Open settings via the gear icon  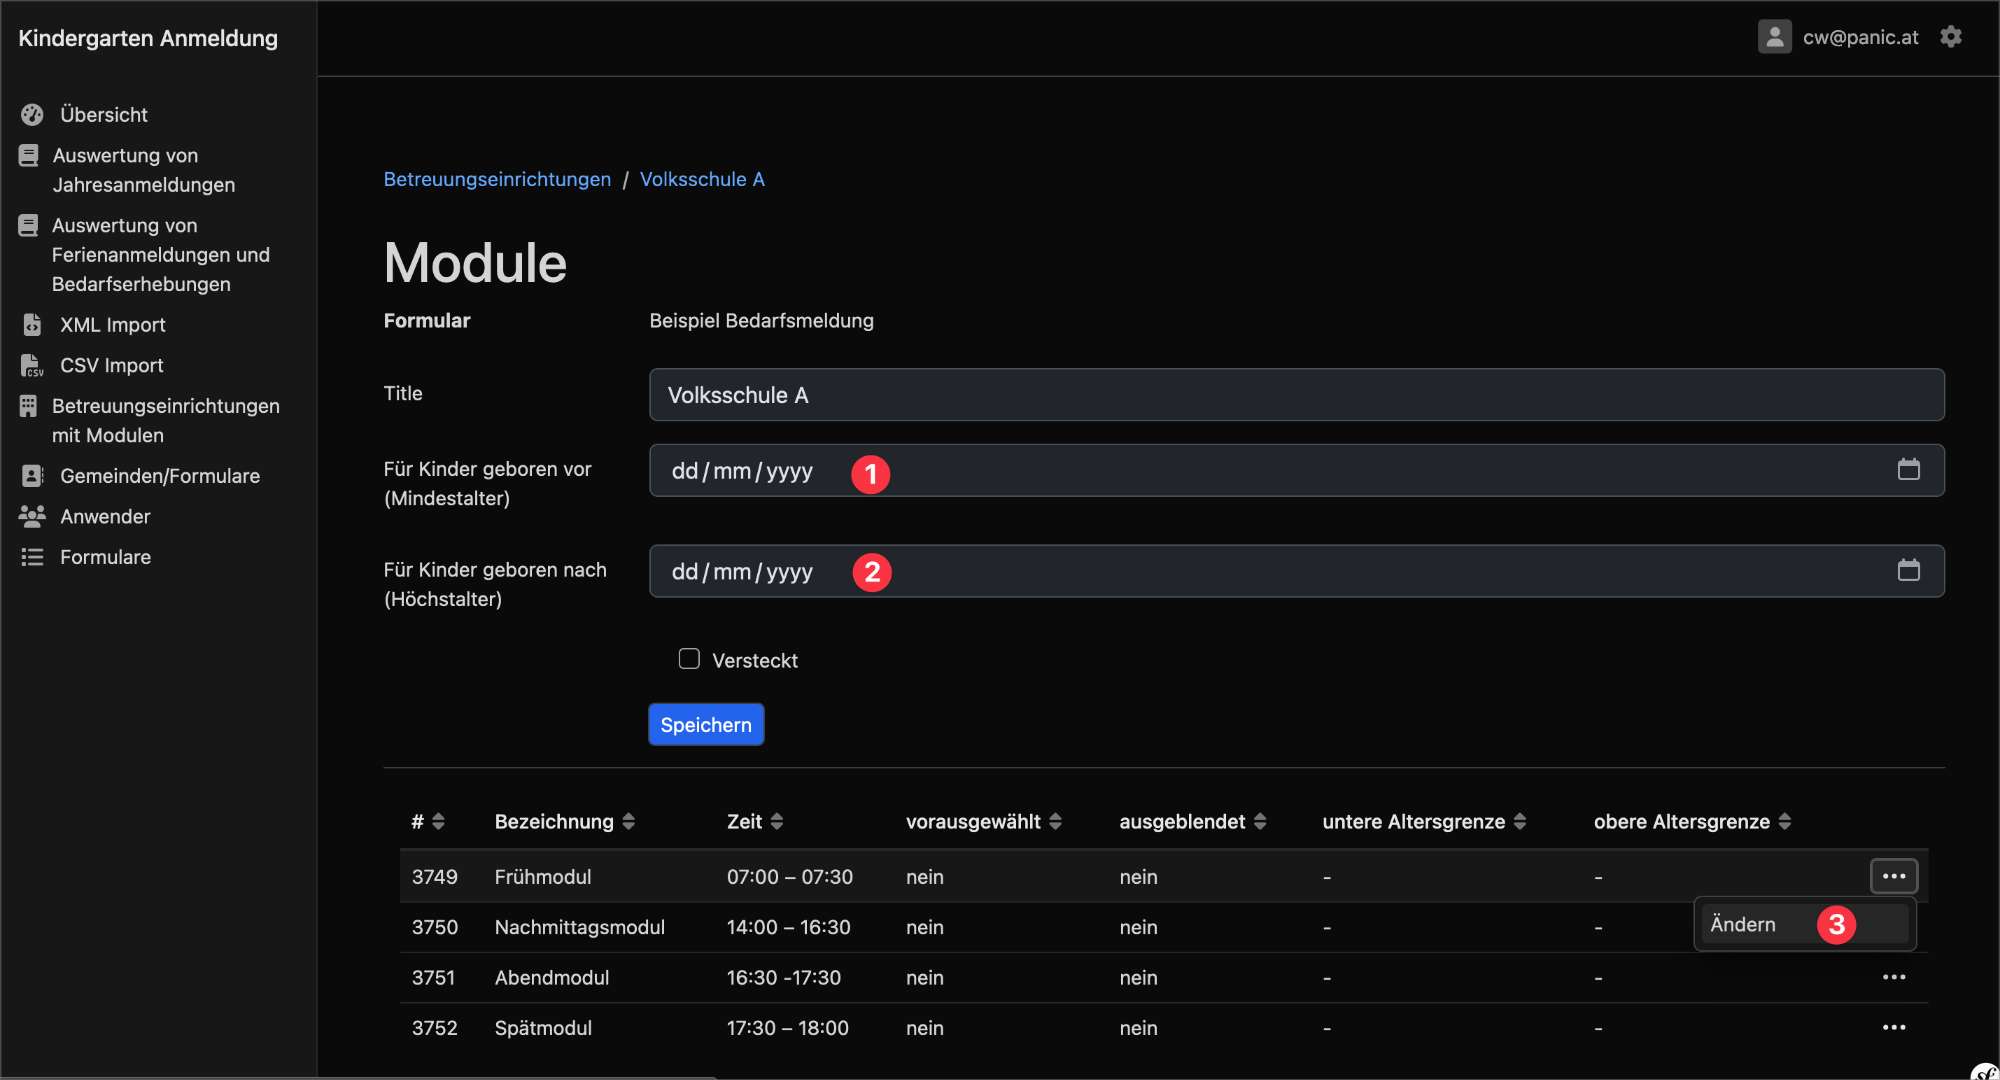pos(1951,37)
